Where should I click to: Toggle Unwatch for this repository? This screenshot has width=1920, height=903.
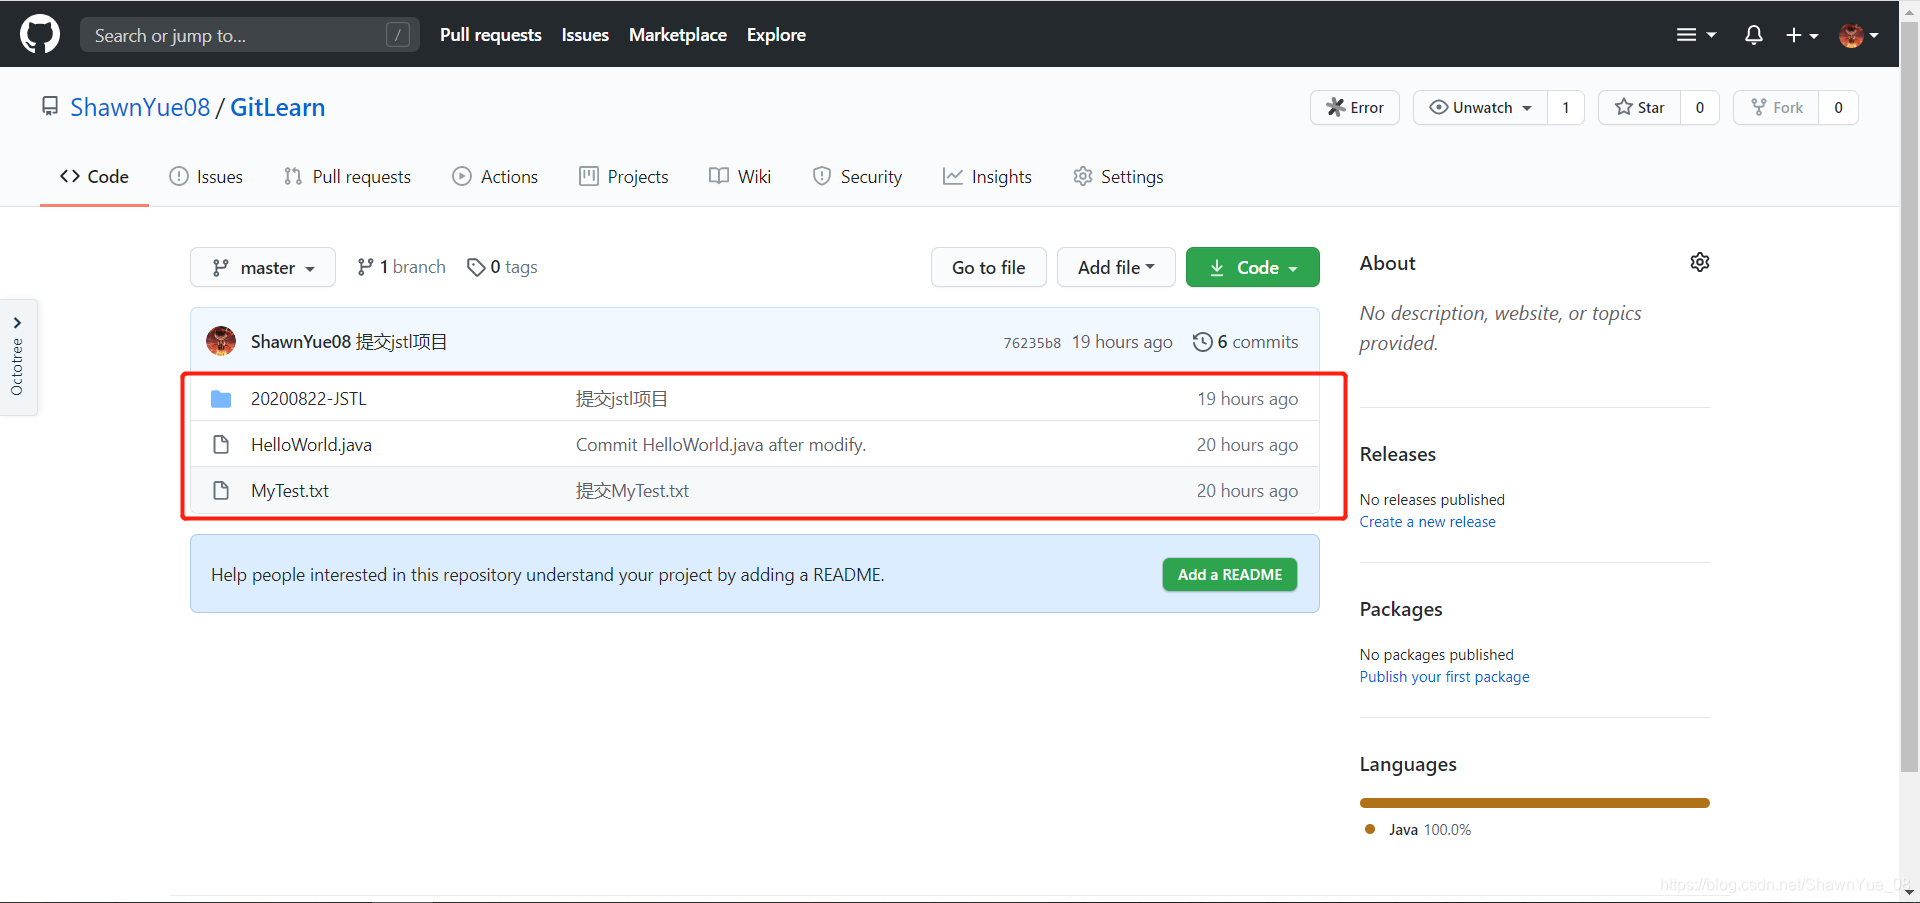click(1480, 107)
